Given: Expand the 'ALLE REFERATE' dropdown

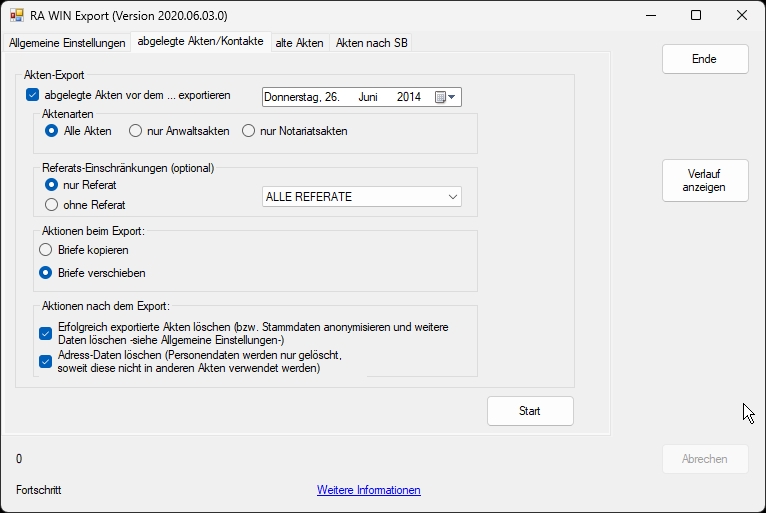Looking at the screenshot, I should point(452,197).
